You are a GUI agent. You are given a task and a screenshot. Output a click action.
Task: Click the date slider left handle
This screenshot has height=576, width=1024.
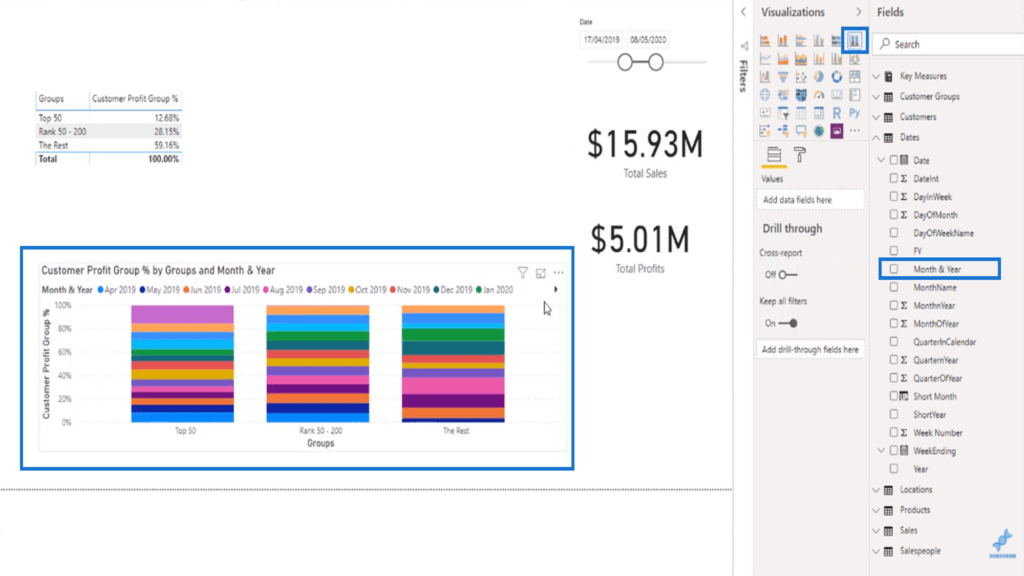click(x=625, y=62)
